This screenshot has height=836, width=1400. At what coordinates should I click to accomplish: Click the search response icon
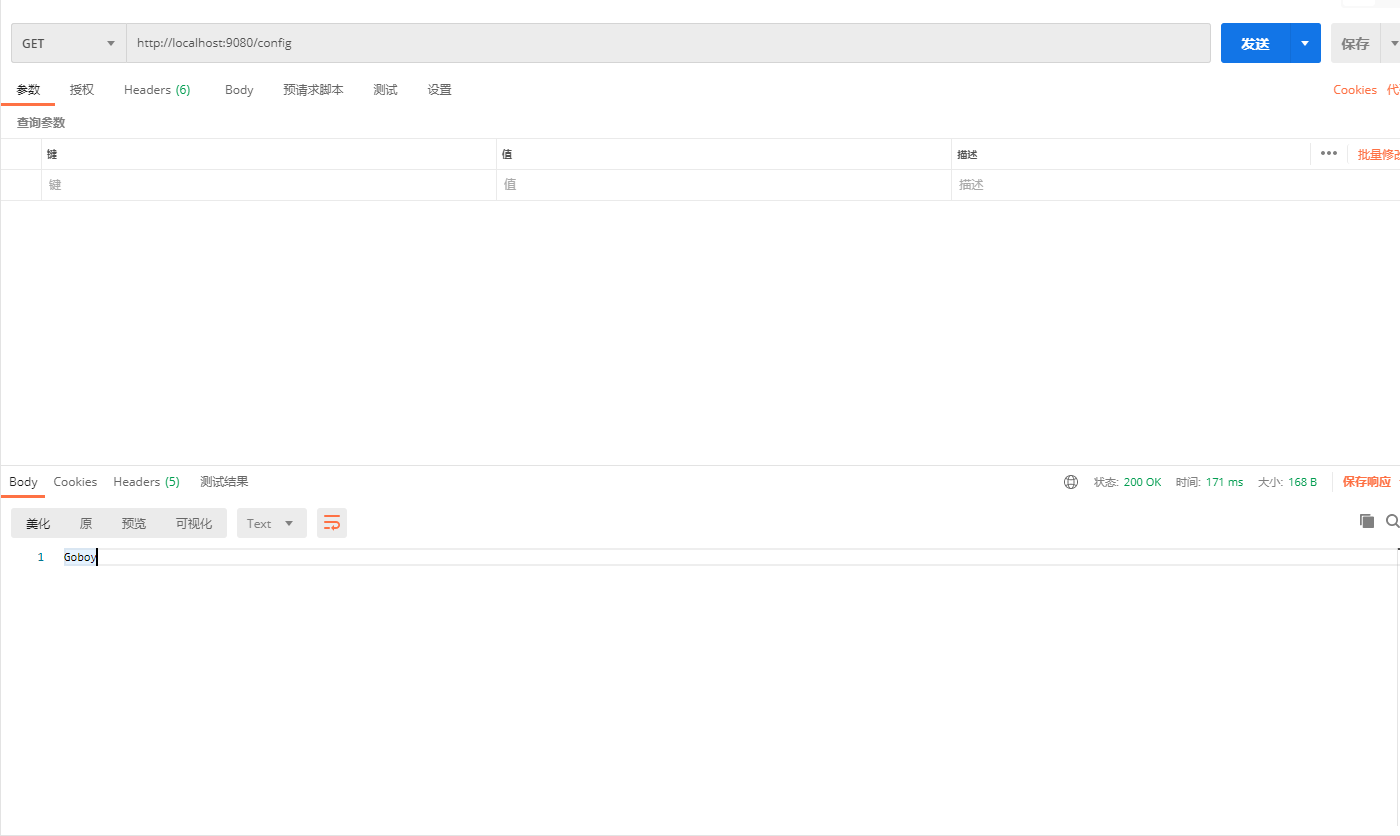(1393, 521)
